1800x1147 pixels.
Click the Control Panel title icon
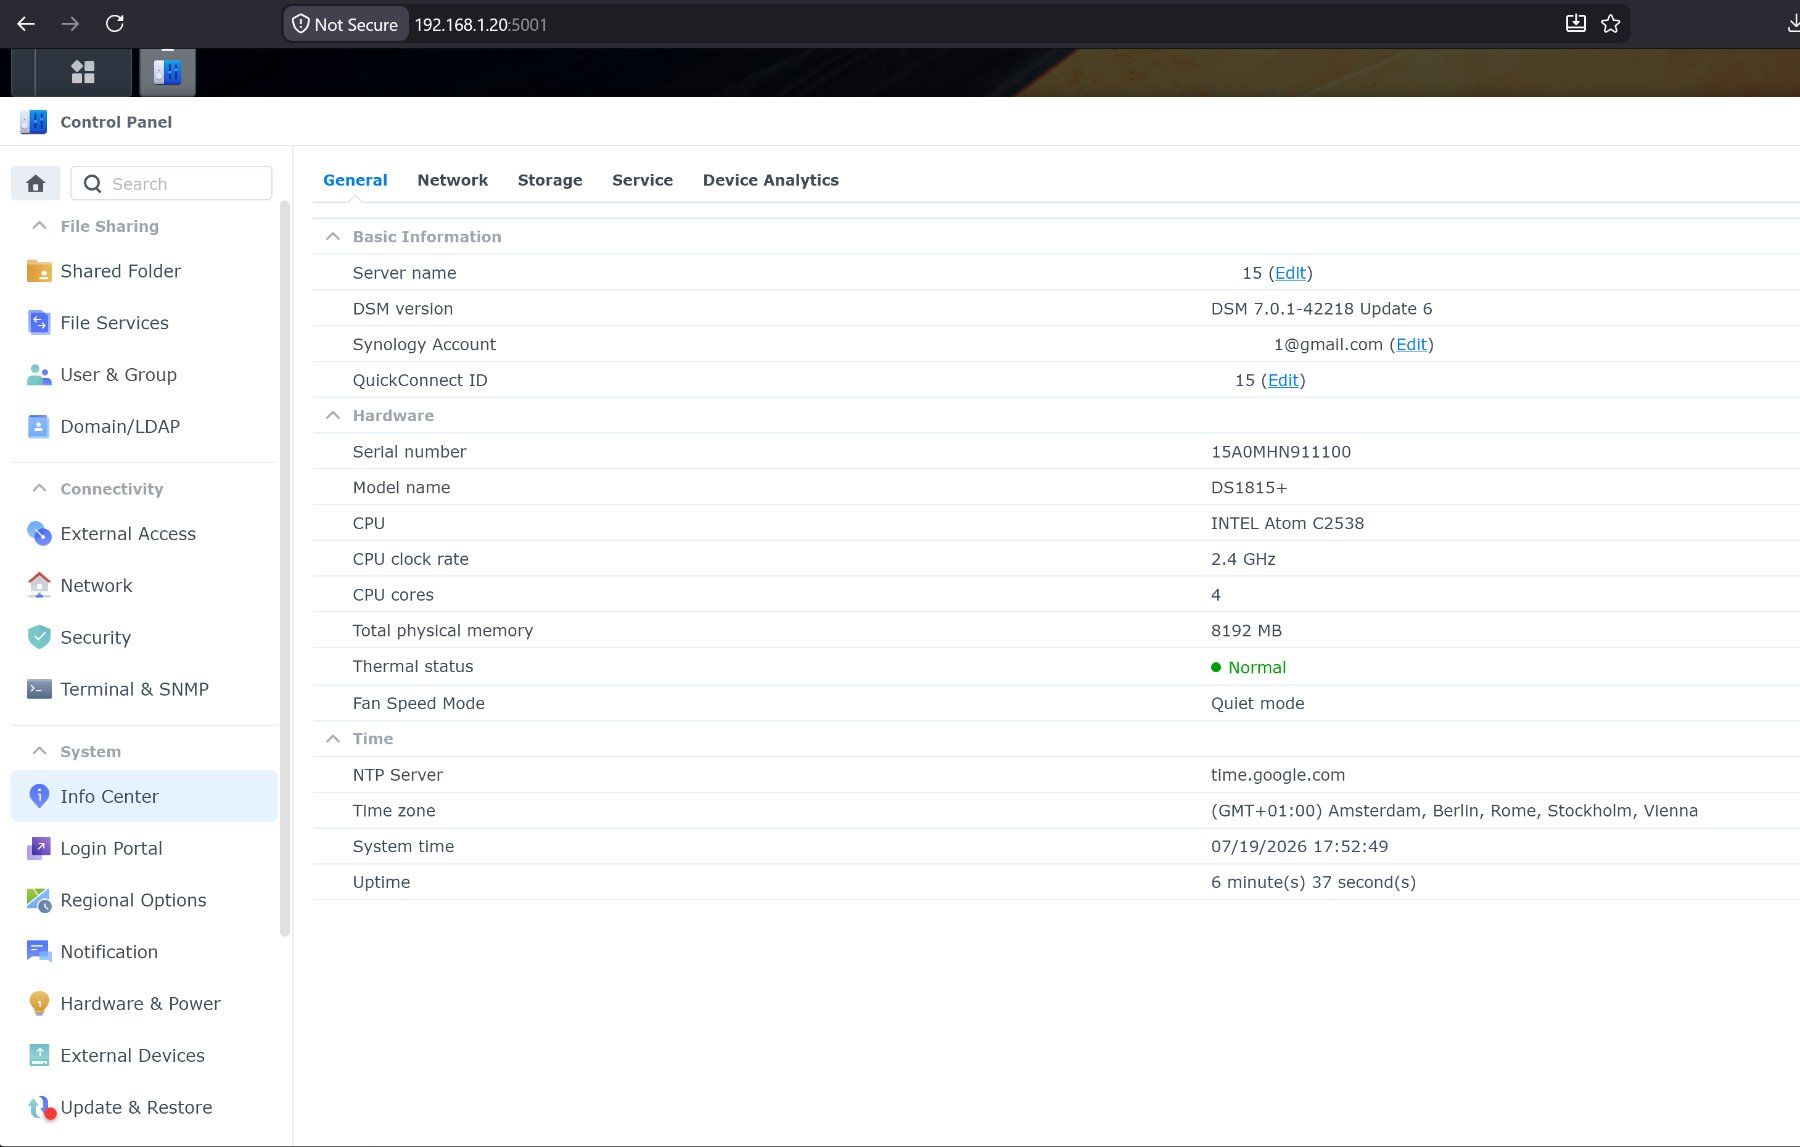[33, 122]
